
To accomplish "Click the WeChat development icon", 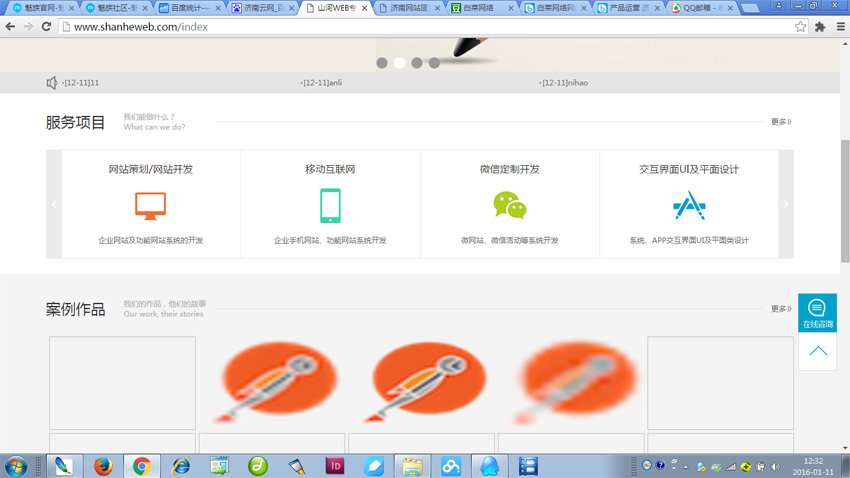I will coord(509,205).
